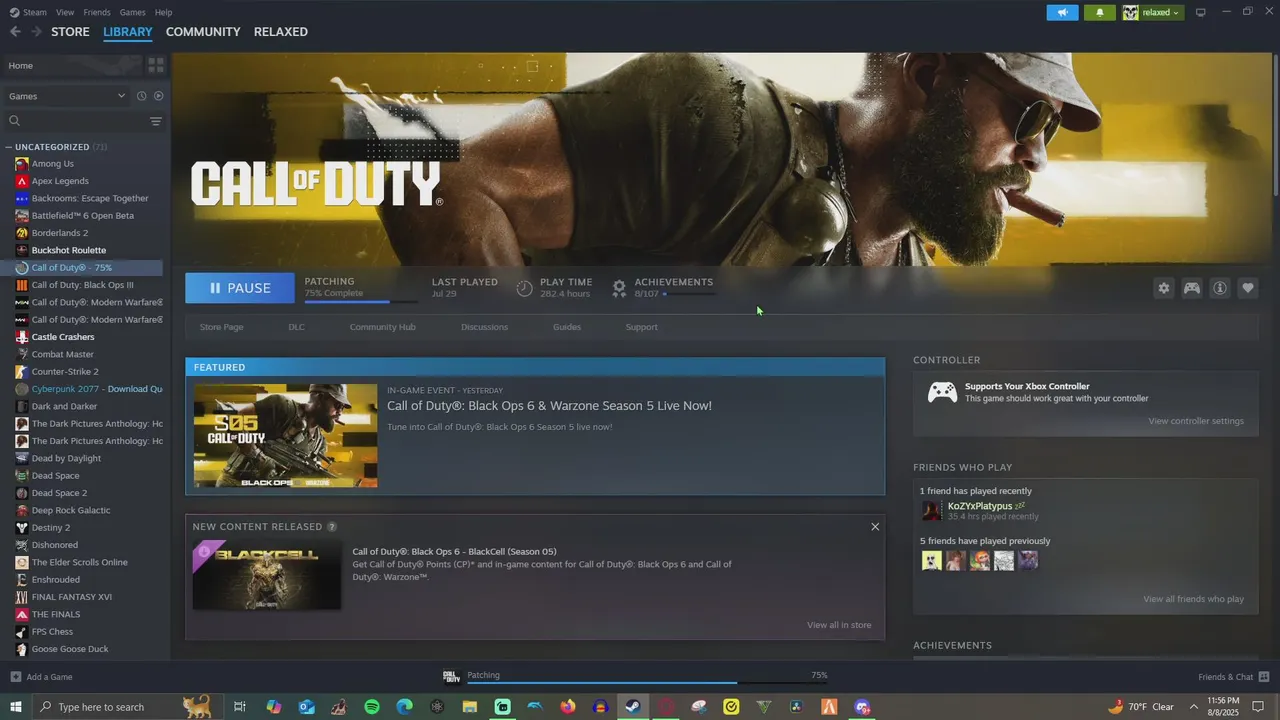Viewport: 1280px width, 720px height.
Task: Click View all friends who play
Action: click(x=1194, y=599)
